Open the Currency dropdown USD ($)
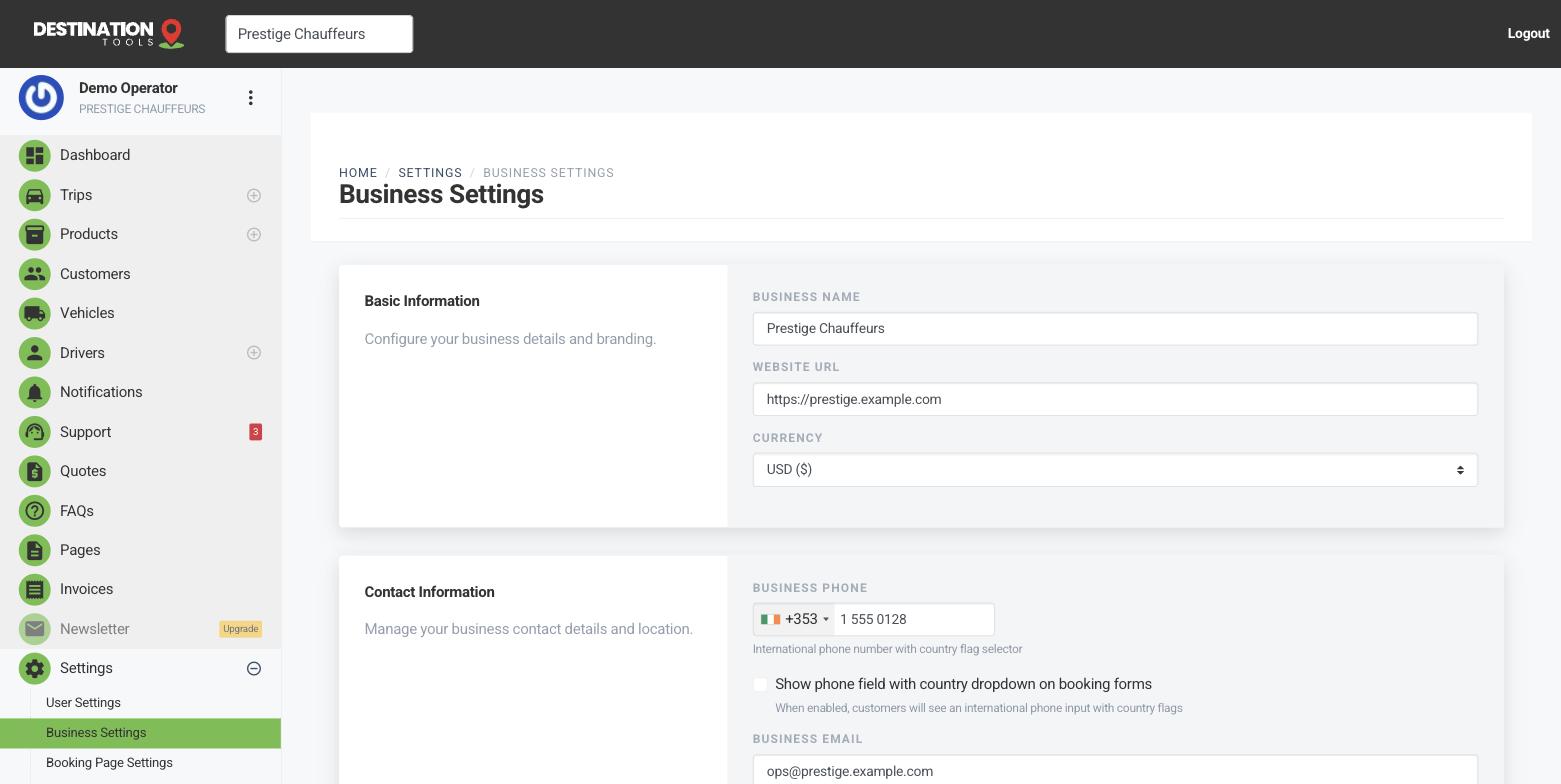The height and width of the screenshot is (784, 1561). click(1115, 470)
